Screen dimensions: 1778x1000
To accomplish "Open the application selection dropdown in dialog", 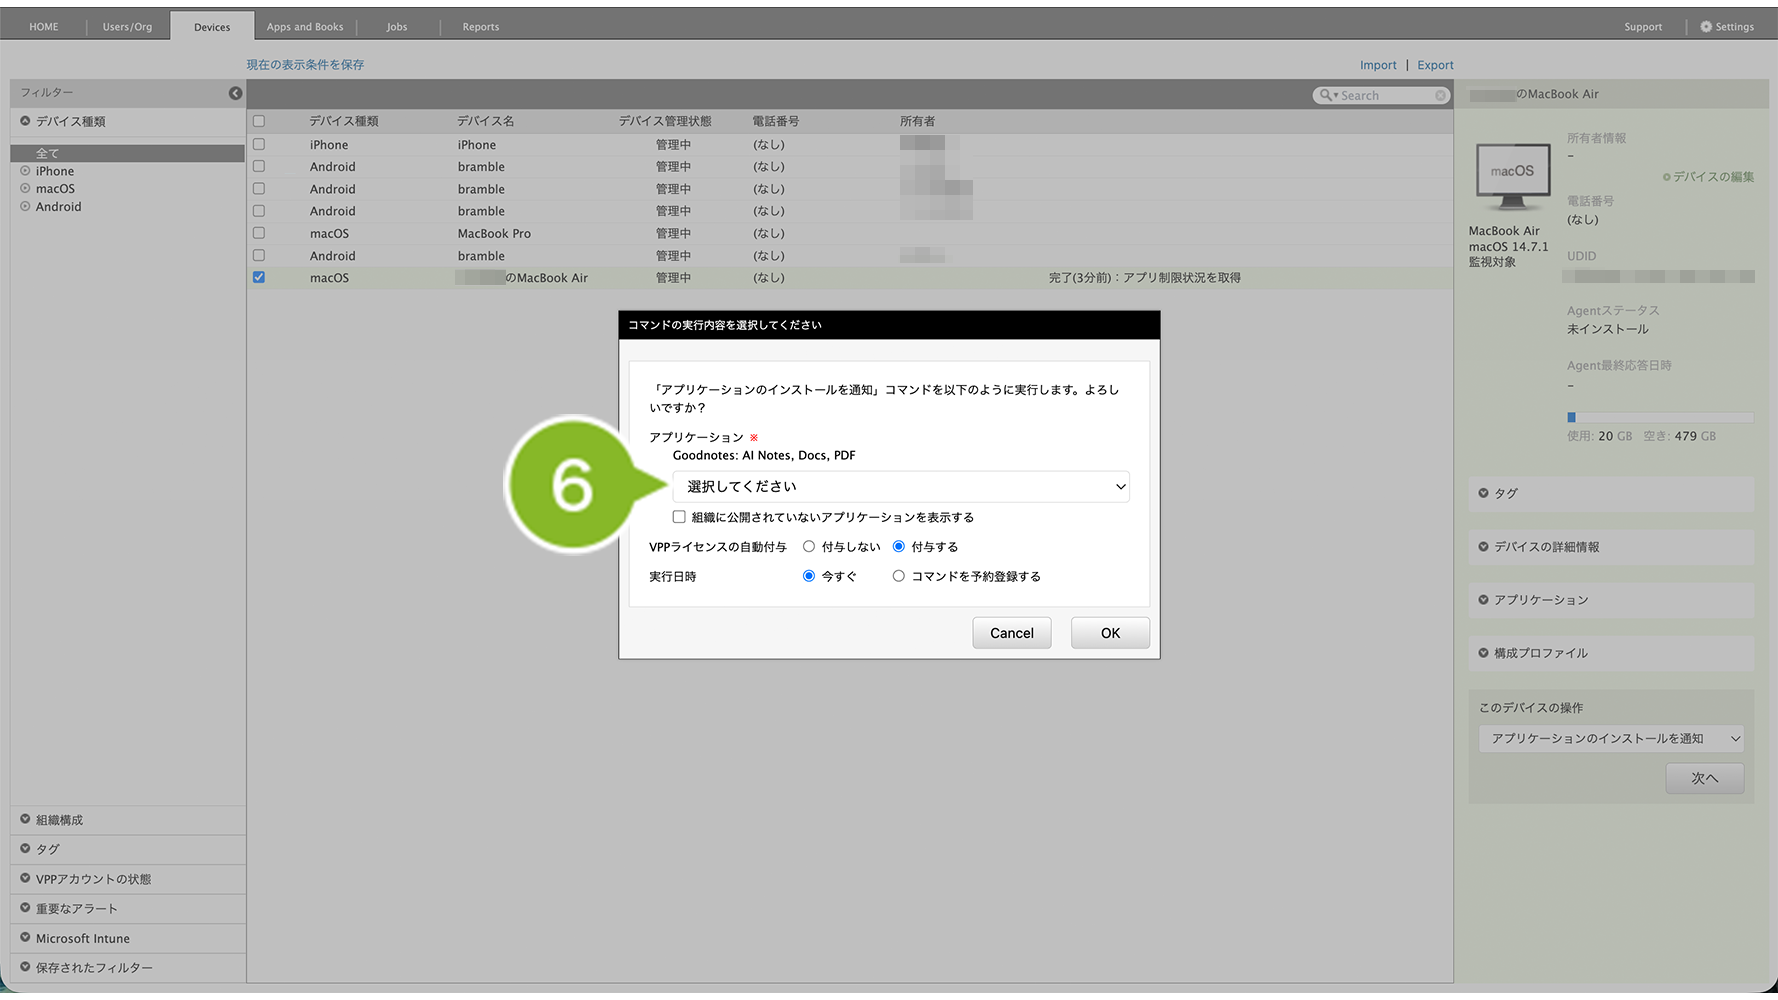I will (x=901, y=487).
